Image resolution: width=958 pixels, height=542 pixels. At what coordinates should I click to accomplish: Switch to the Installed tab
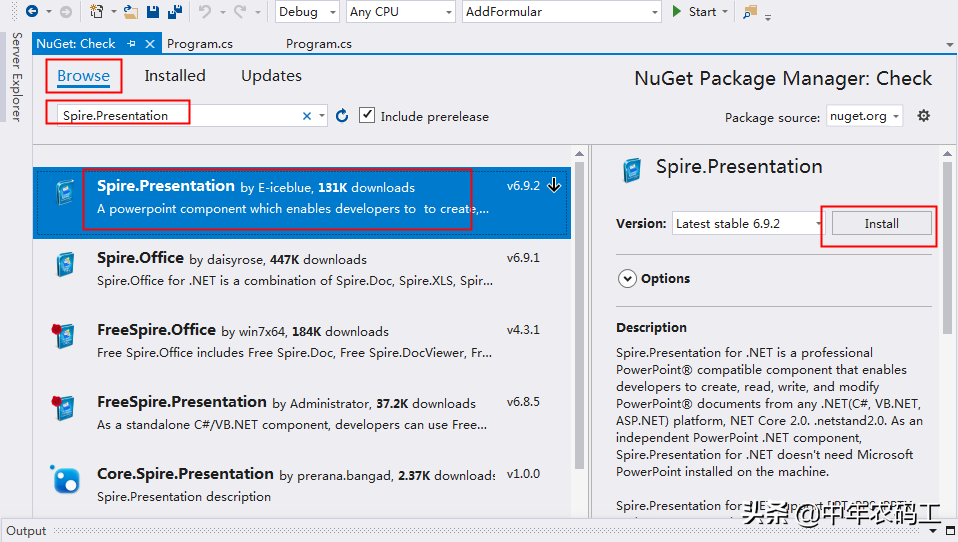(x=175, y=76)
